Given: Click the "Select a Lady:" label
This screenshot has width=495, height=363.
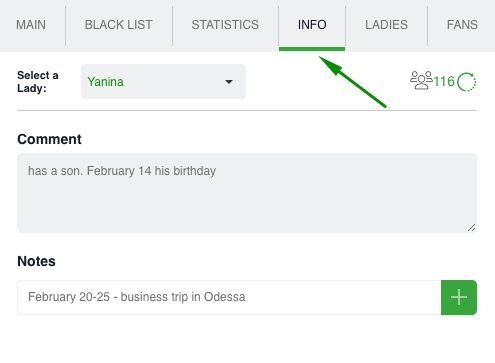Looking at the screenshot, I should coord(38,82).
